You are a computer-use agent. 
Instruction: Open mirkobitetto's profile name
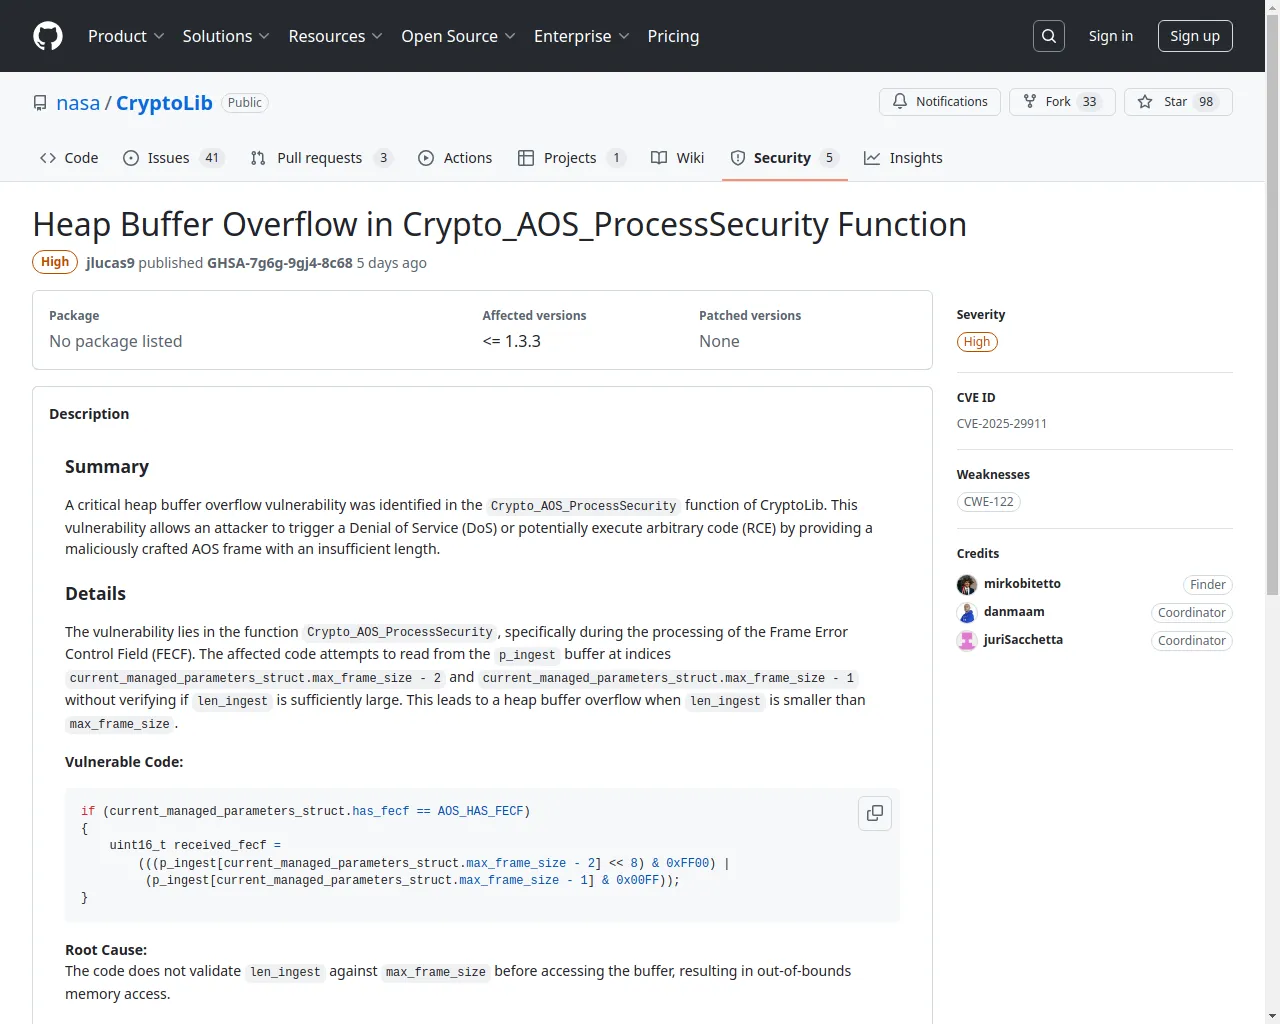pyautogui.click(x=1022, y=583)
